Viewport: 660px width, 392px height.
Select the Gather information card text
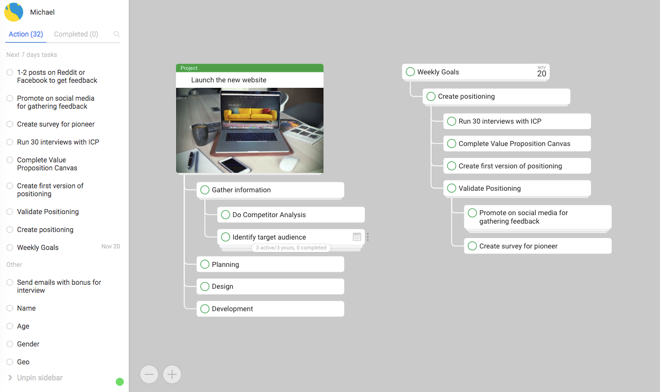point(241,190)
